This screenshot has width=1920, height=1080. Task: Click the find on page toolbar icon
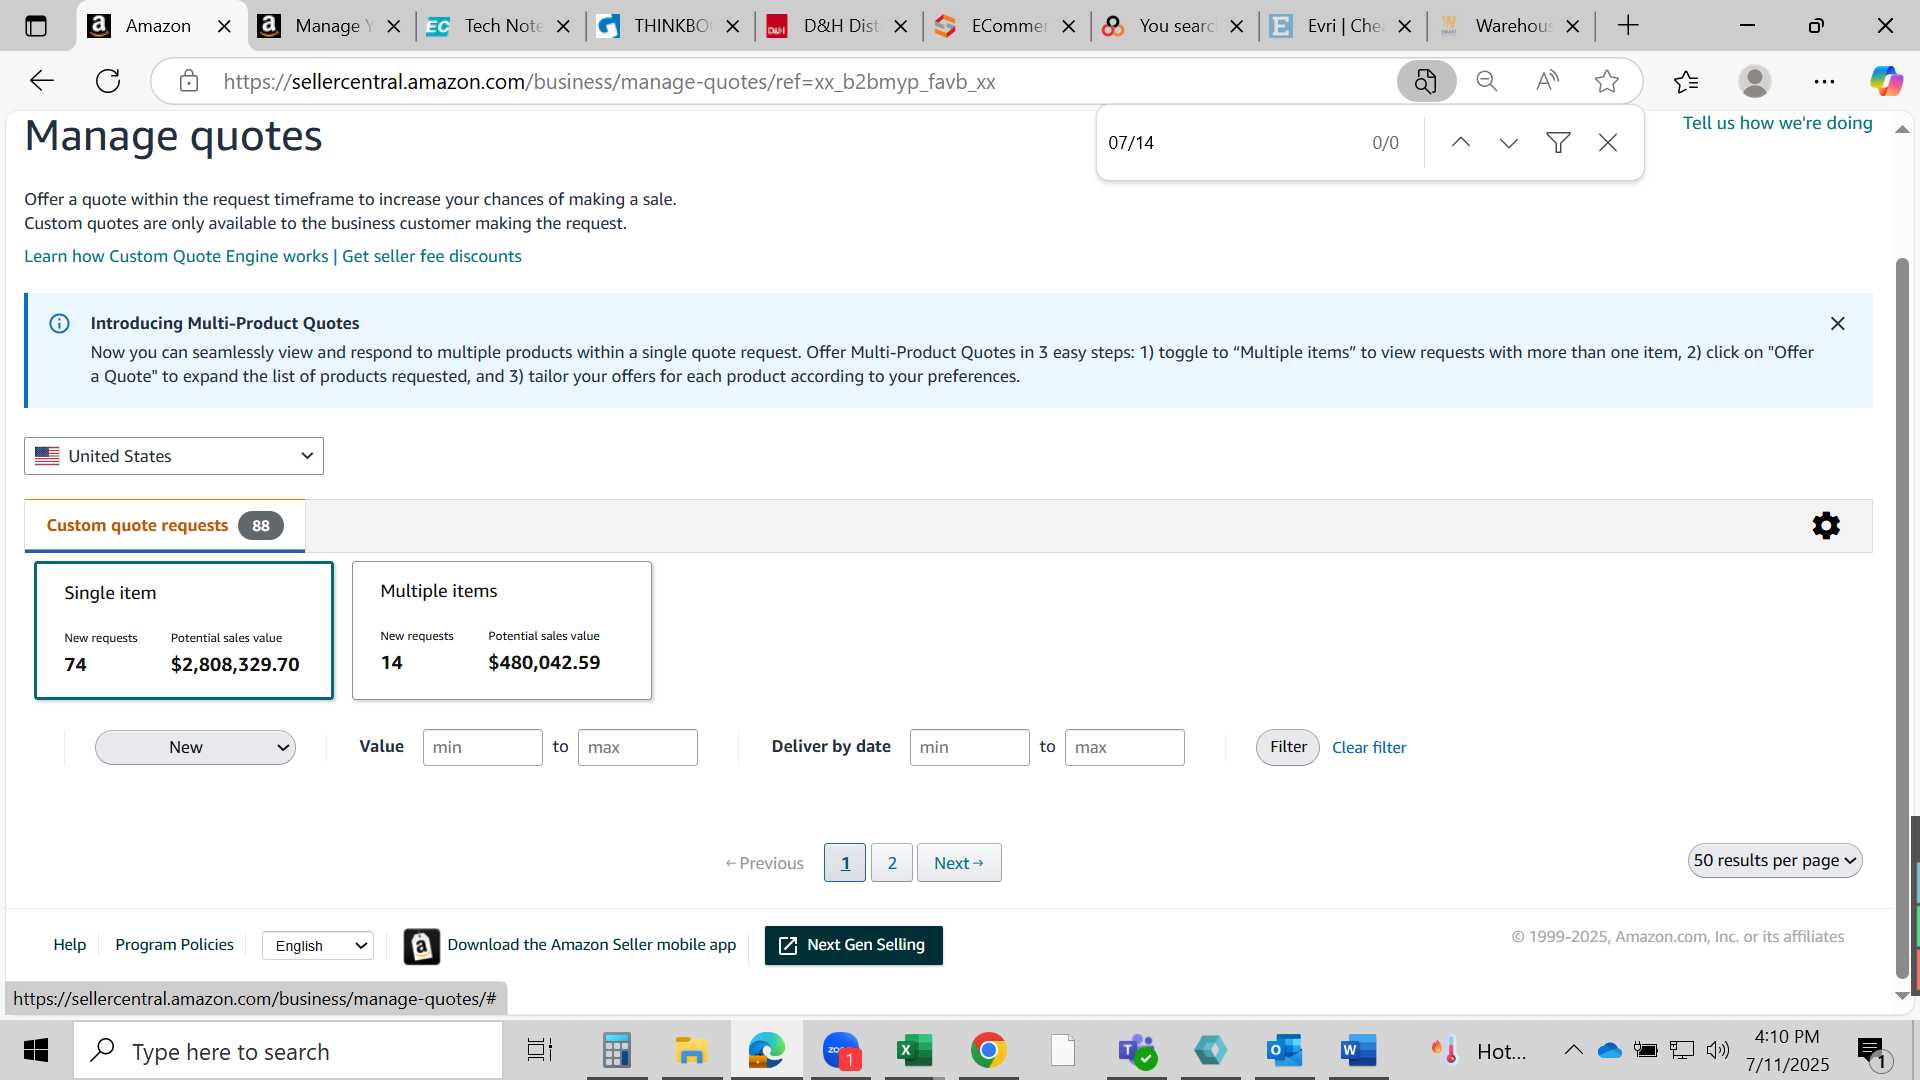[x=1426, y=81]
